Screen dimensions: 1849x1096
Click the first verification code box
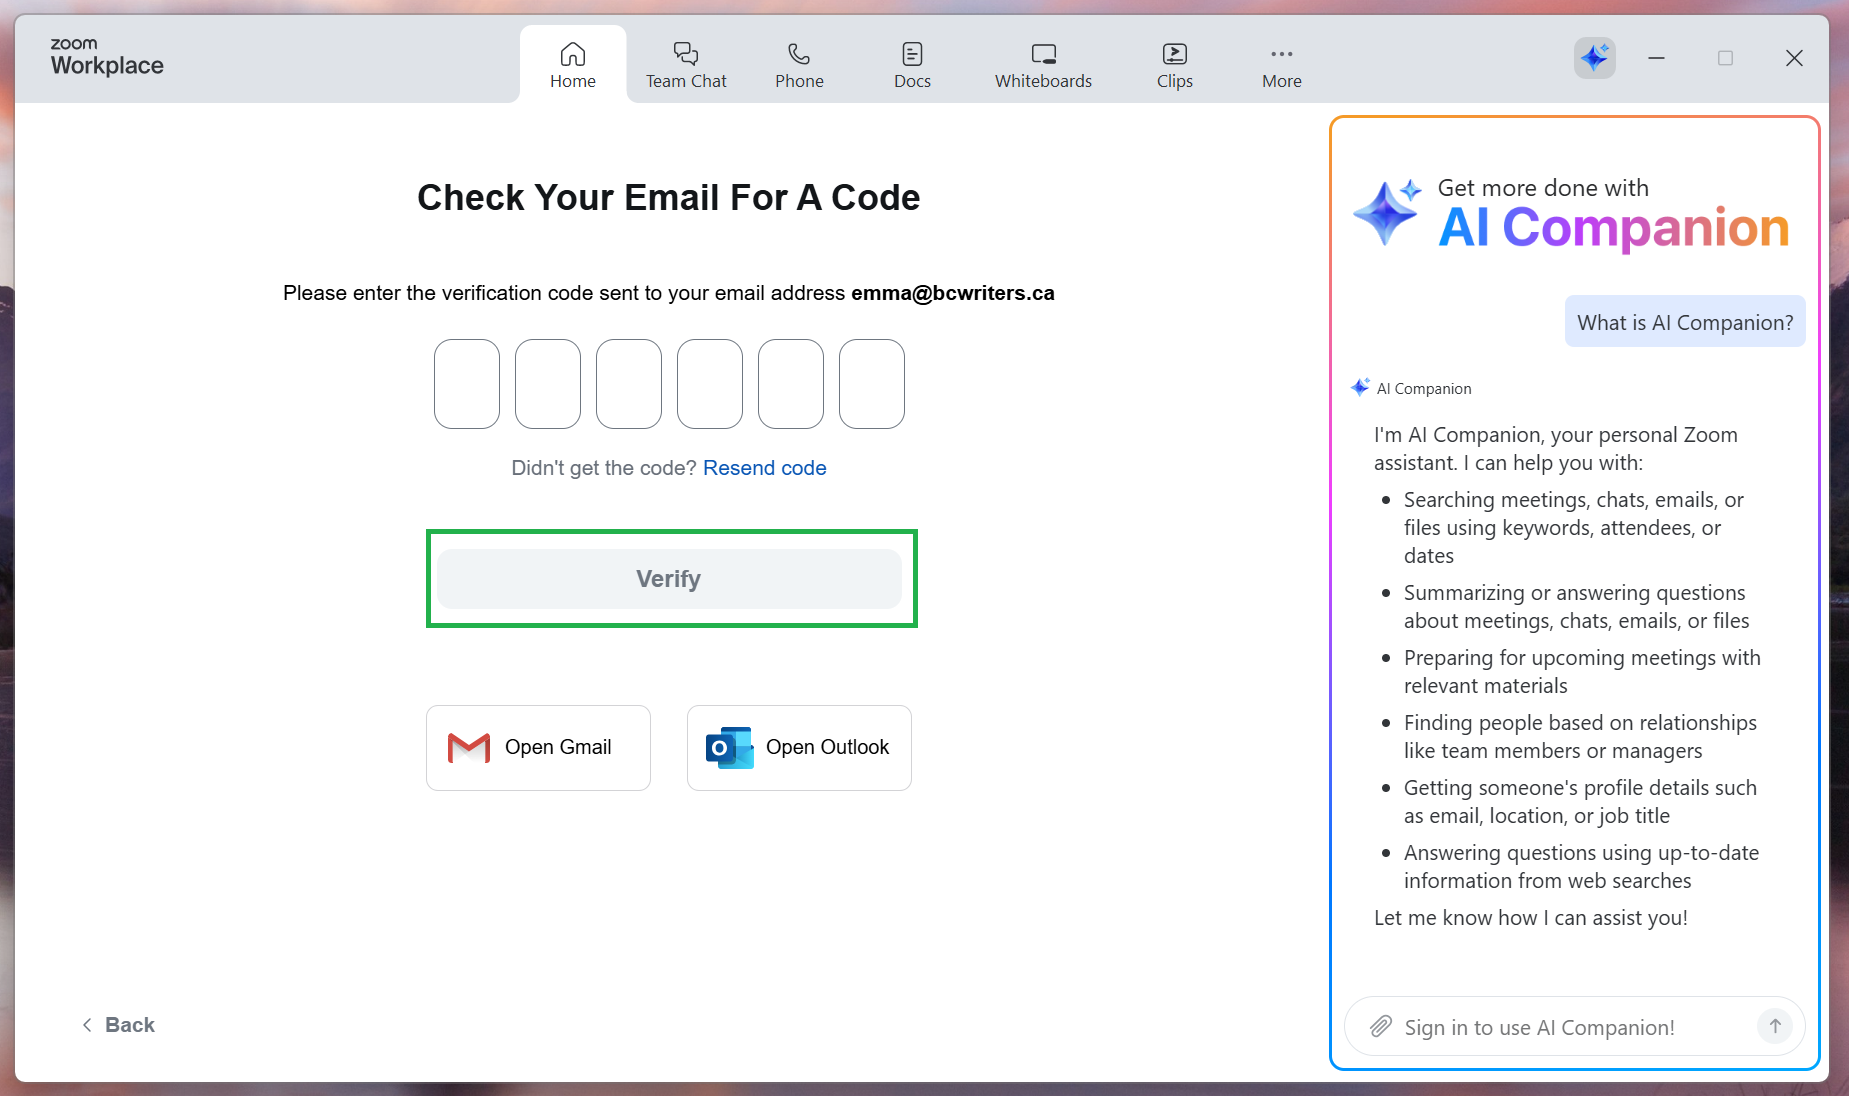click(467, 384)
